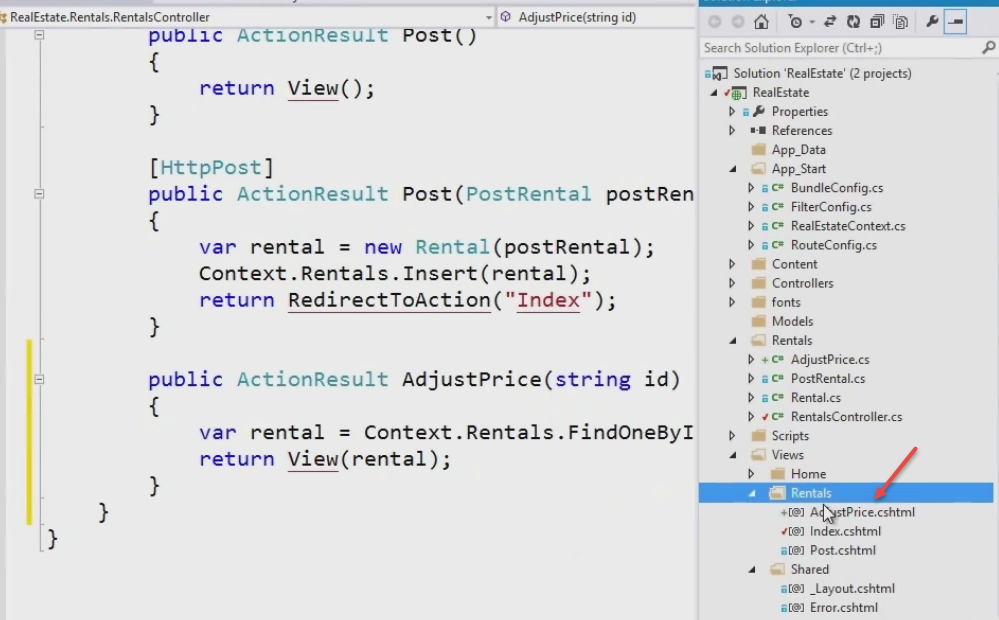Viewport: 999px width, 620px height.
Task: Select Solution 'RealEstate' (2 projects) node
Action: [x=822, y=73]
